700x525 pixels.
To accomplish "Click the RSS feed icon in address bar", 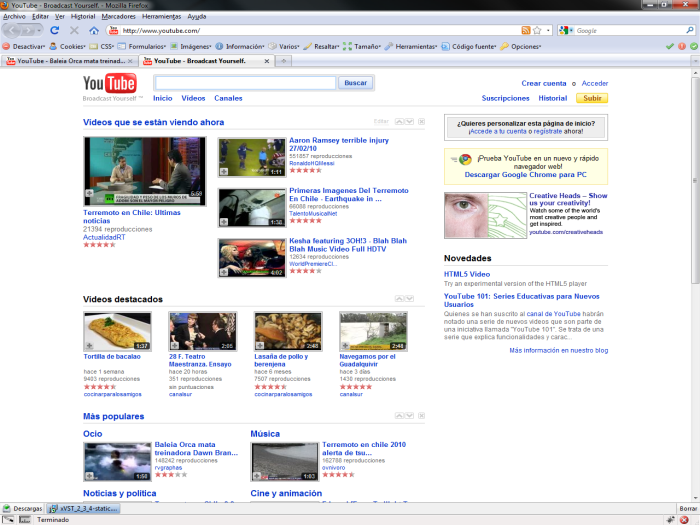I will click(526, 30).
